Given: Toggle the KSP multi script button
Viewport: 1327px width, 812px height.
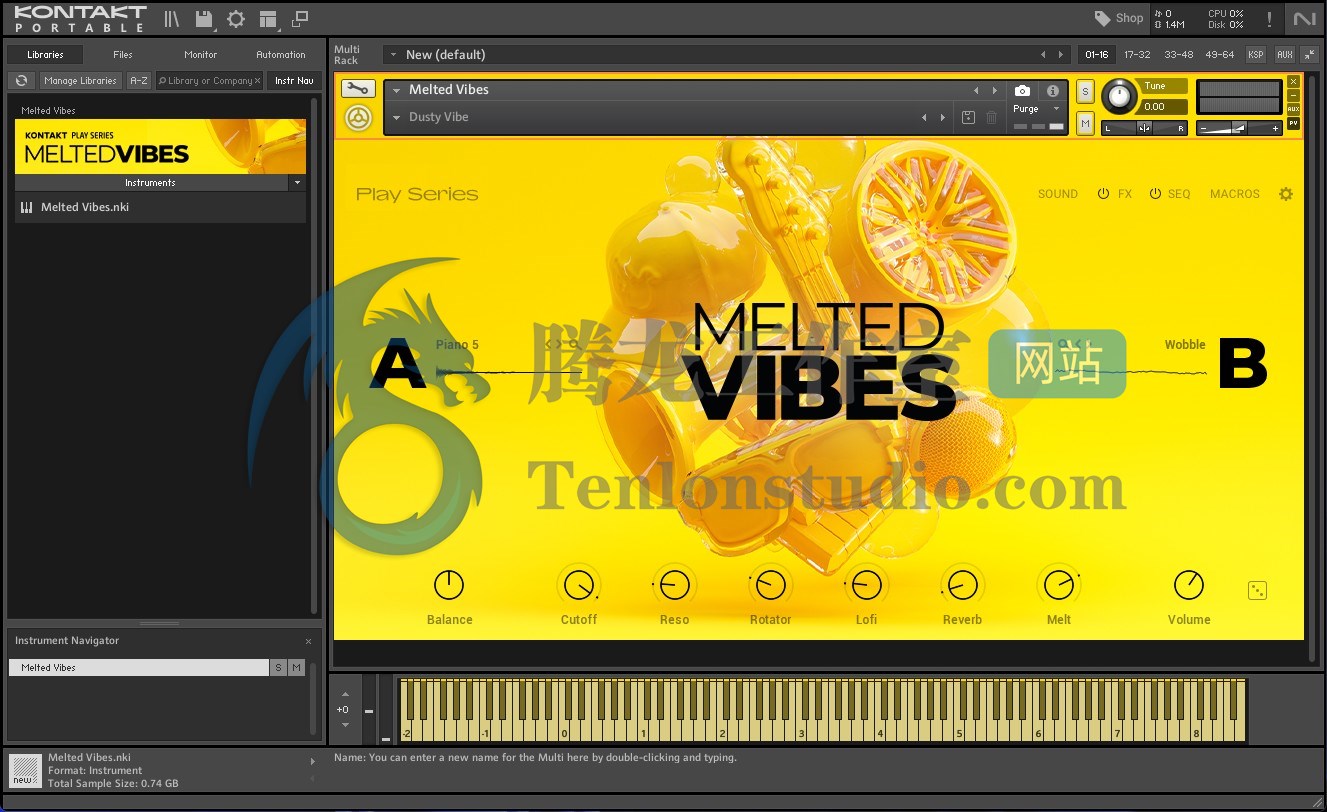Looking at the screenshot, I should 1255,55.
